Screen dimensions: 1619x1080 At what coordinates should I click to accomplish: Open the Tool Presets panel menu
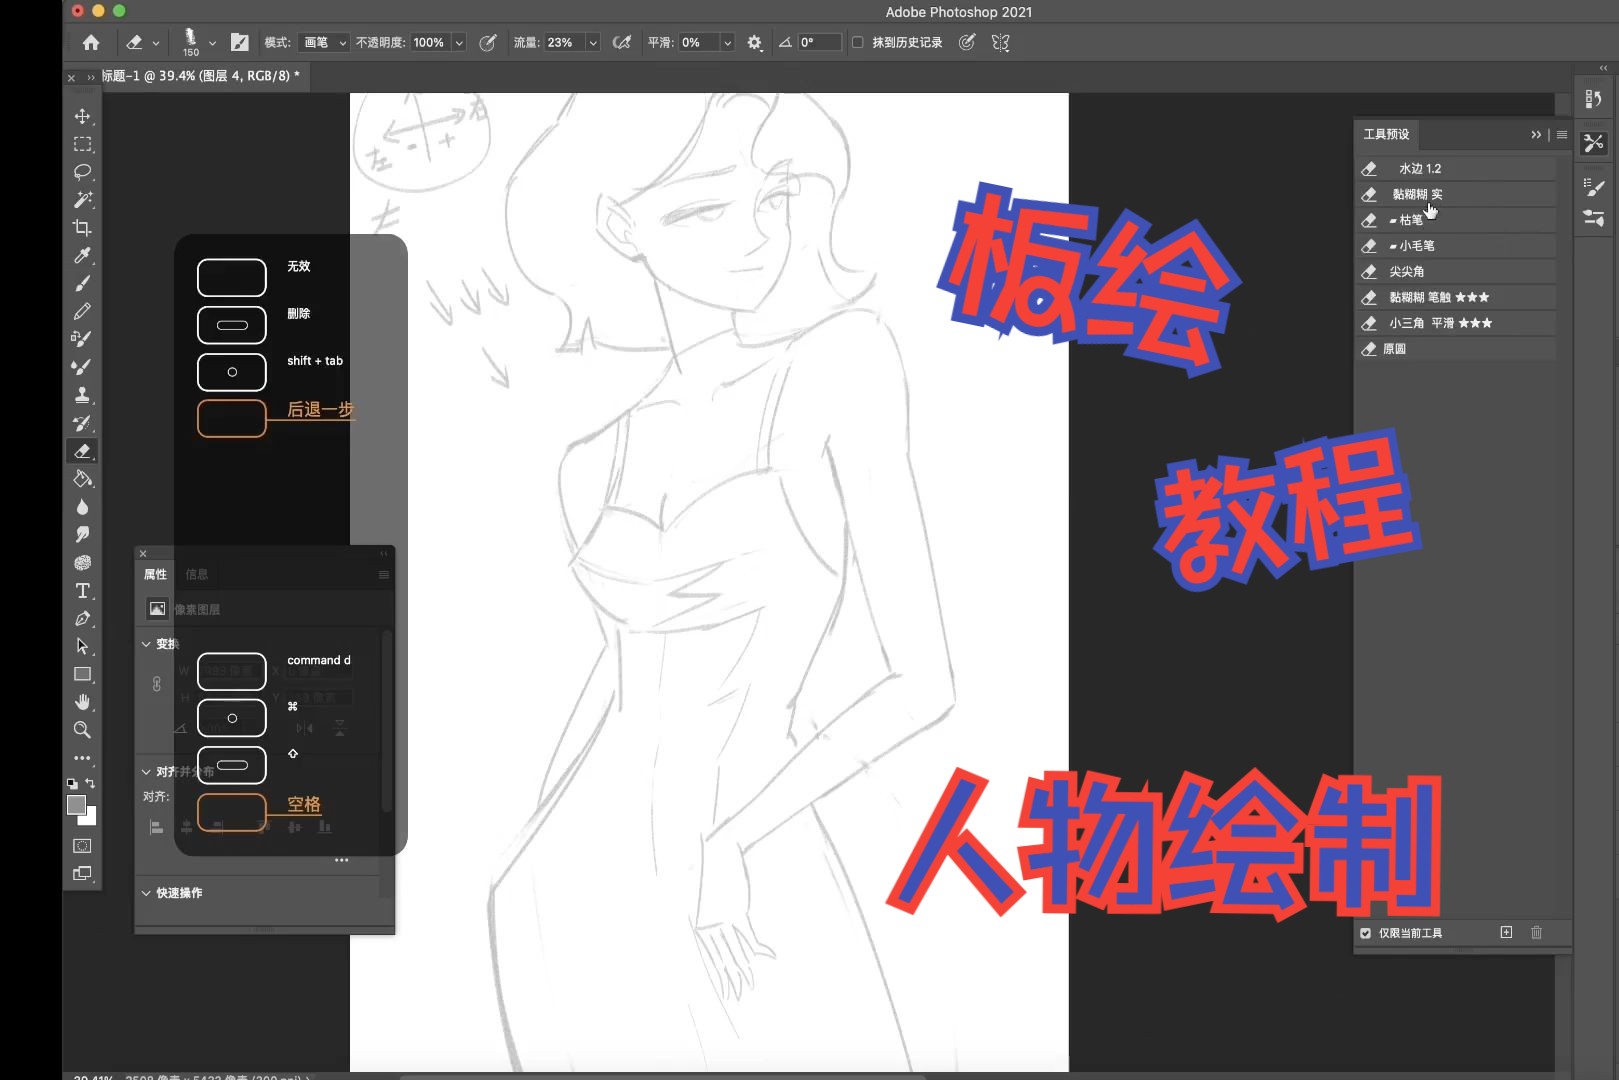[1561, 134]
